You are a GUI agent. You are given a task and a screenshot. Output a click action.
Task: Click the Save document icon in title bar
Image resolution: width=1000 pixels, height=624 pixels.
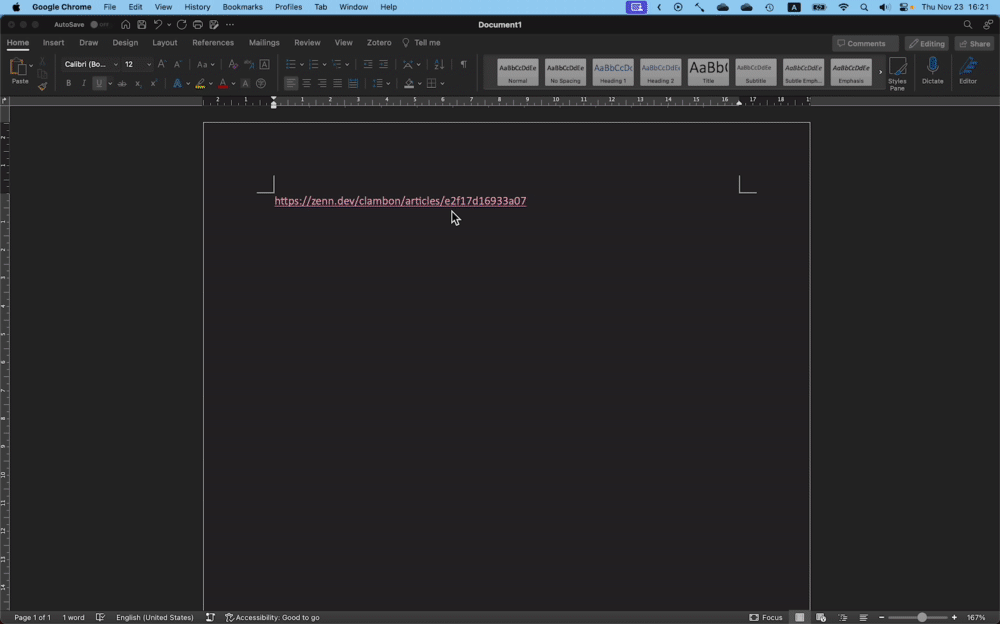142,24
